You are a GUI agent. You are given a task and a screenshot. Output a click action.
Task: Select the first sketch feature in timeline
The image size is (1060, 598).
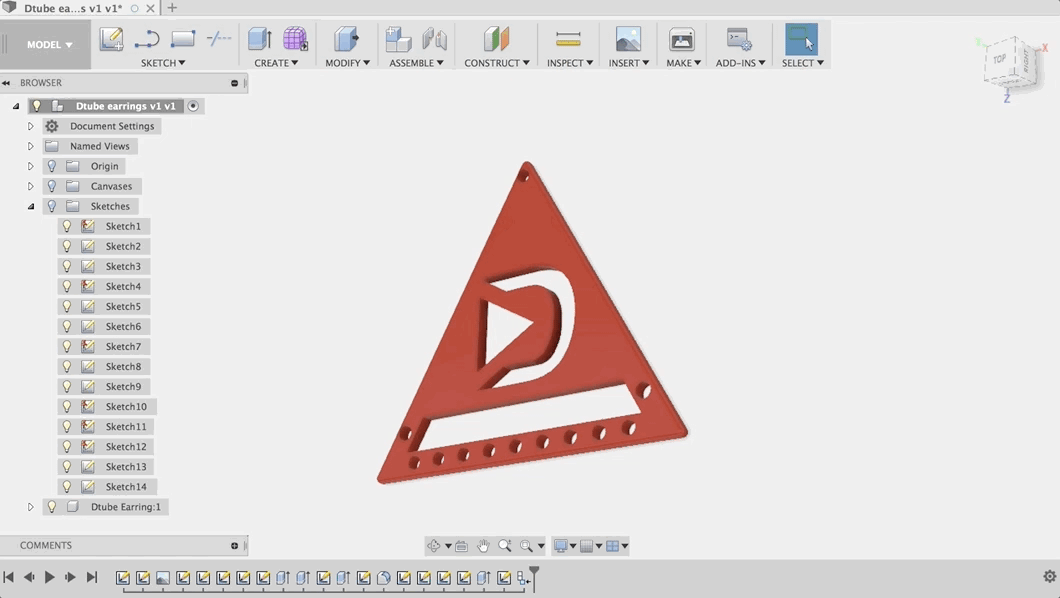[x=122, y=578]
